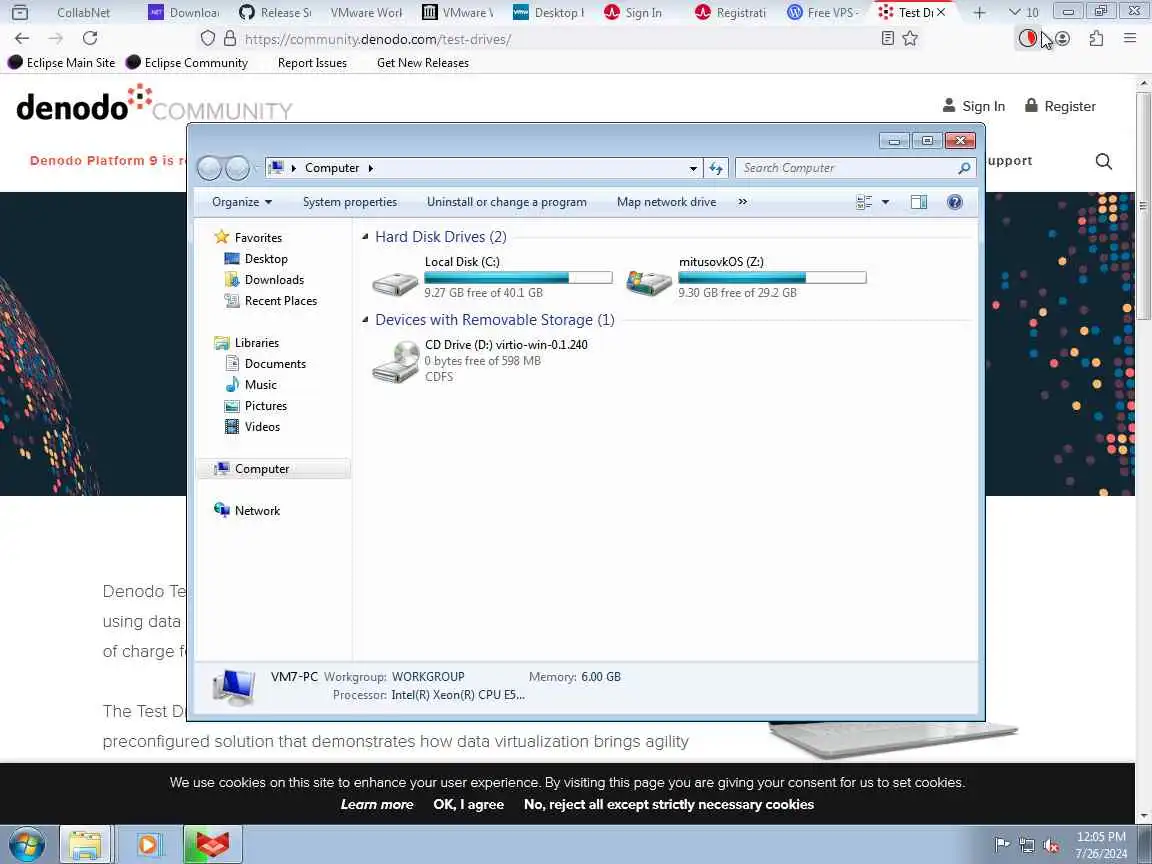Switch to Release GitHub tab
The image size is (1152, 864).
(276, 12)
